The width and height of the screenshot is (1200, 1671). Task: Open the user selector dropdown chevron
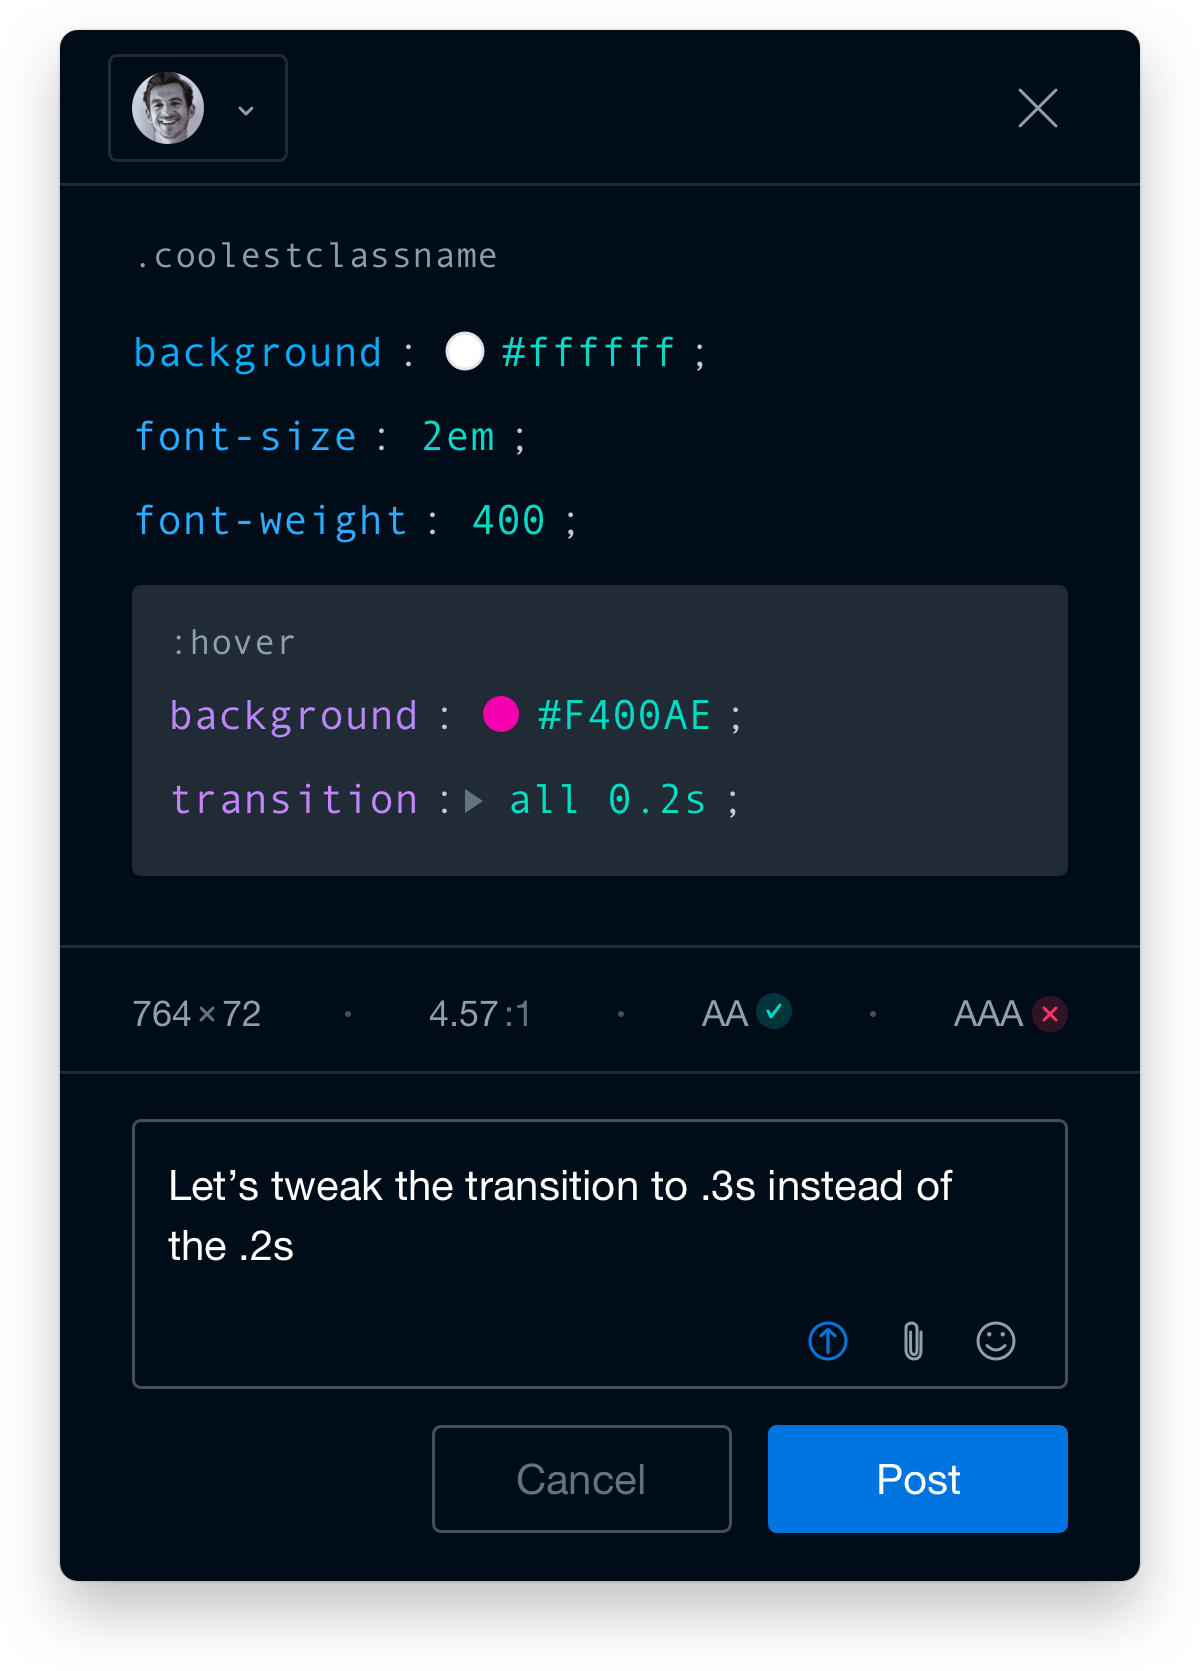point(246,110)
